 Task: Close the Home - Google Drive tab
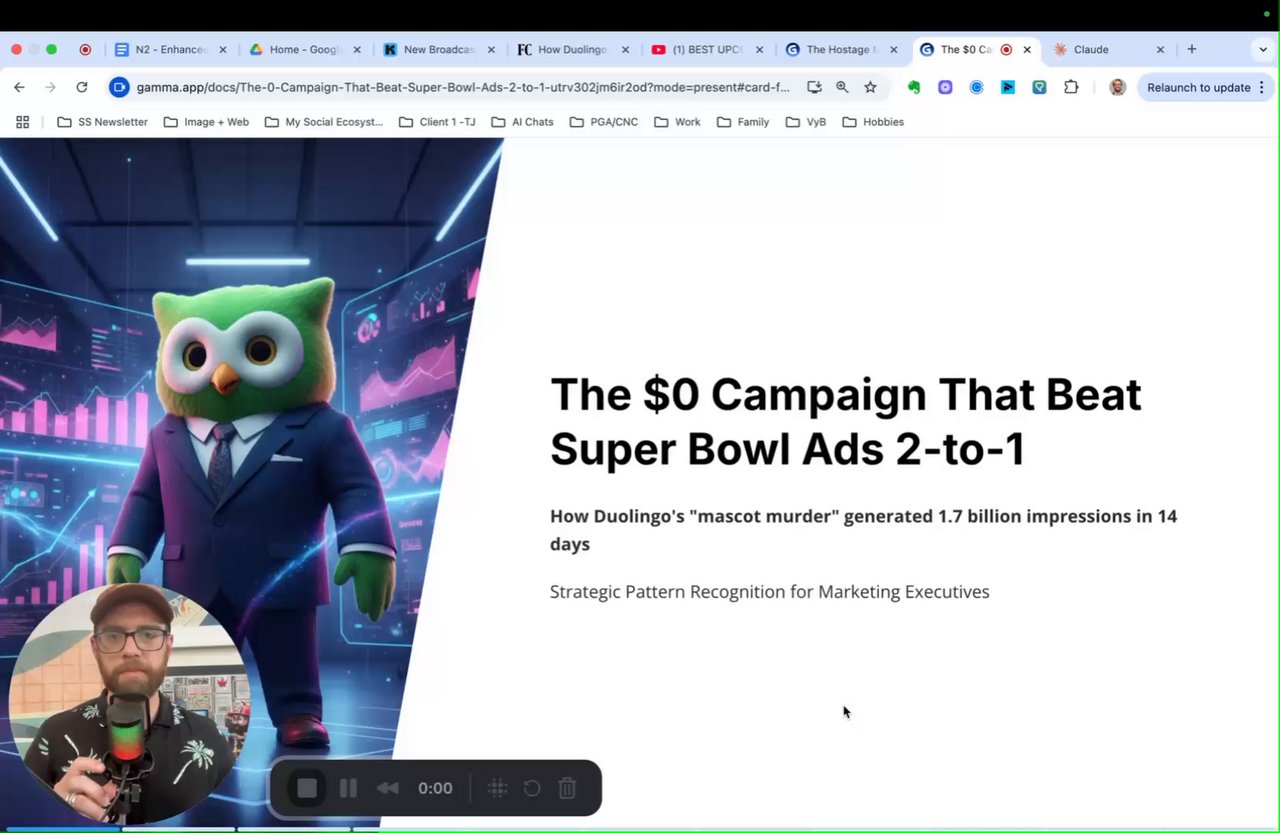pyautogui.click(x=357, y=49)
